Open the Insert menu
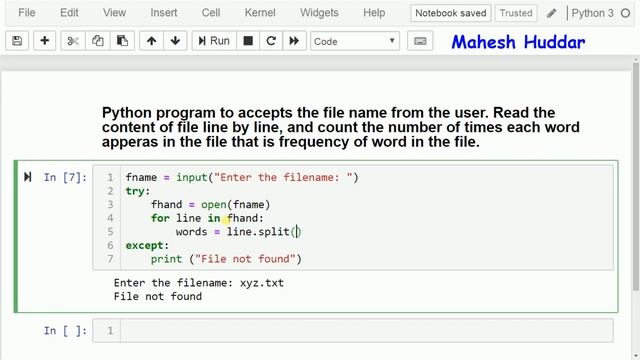Screen dimensions: 640x360 (x=164, y=13)
